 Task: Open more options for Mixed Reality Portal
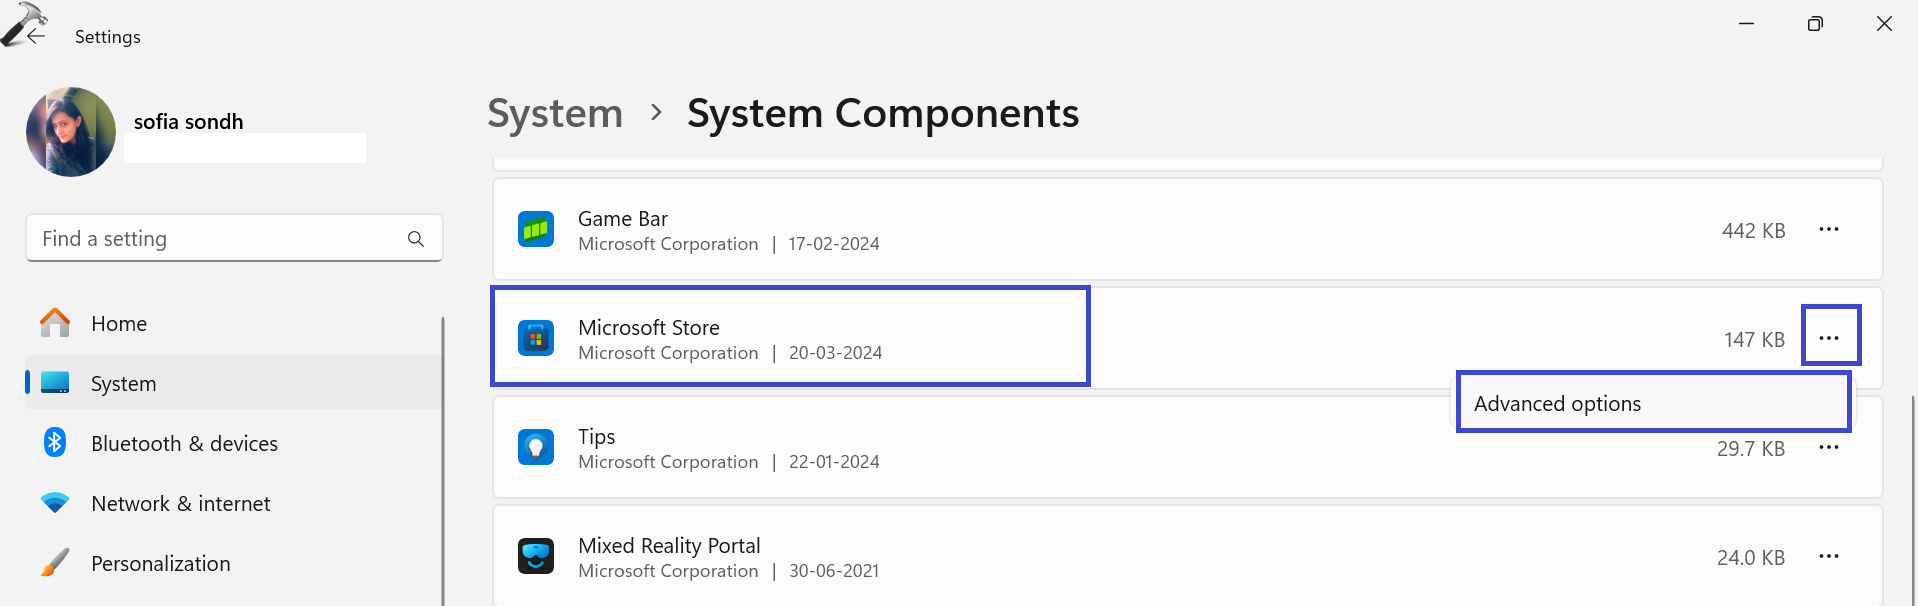[1828, 556]
